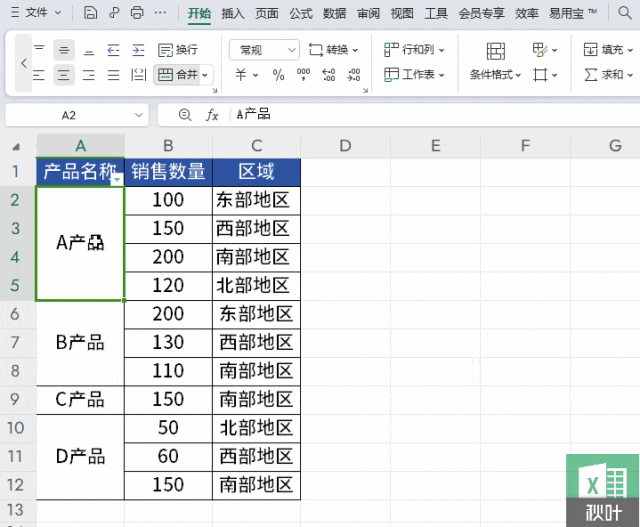Open the more options ellipsis in the top toolbar
The image size is (640, 527).
click(160, 13)
